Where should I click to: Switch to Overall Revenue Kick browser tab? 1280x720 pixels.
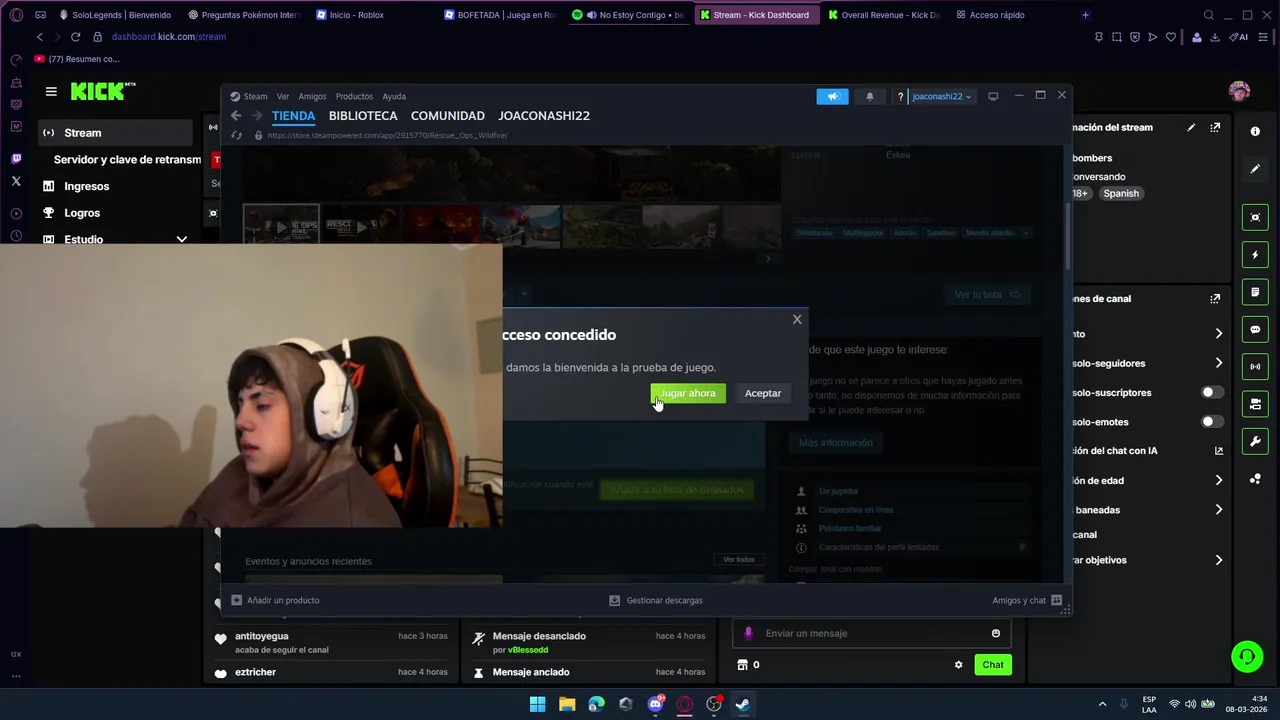(x=882, y=15)
